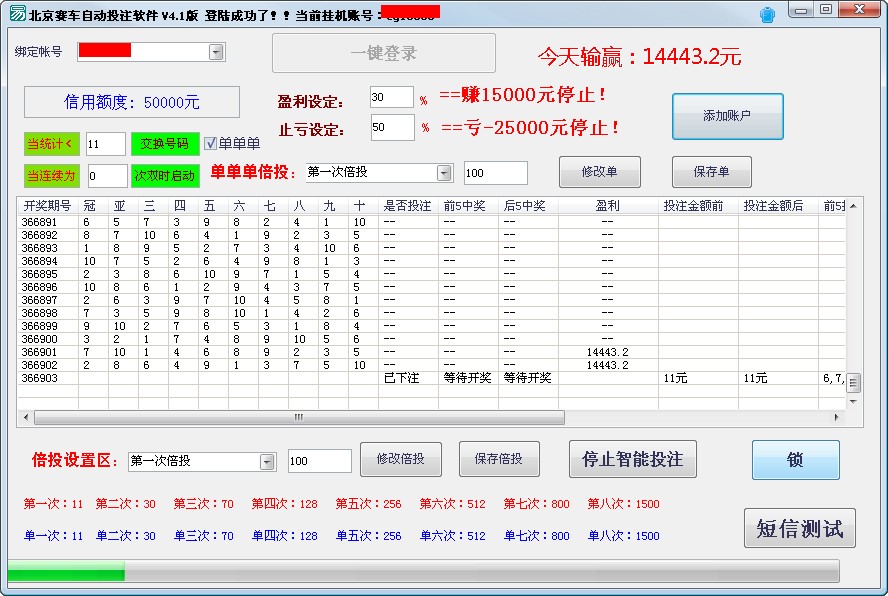Click the table's scroll-up arrow
This screenshot has width=888, height=596.
tap(853, 205)
